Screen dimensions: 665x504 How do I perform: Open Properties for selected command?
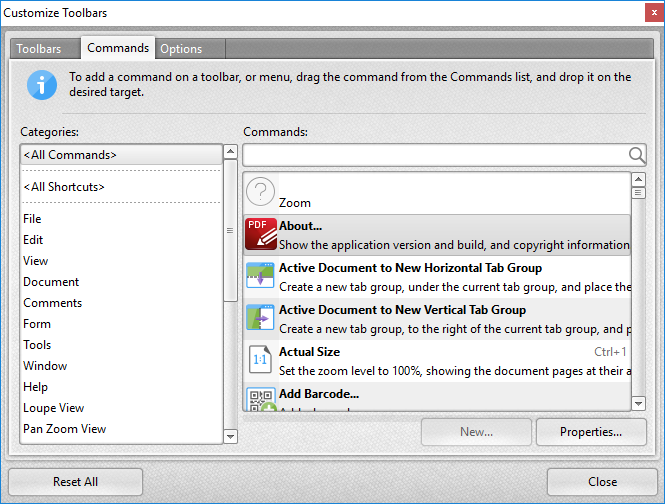coord(591,432)
